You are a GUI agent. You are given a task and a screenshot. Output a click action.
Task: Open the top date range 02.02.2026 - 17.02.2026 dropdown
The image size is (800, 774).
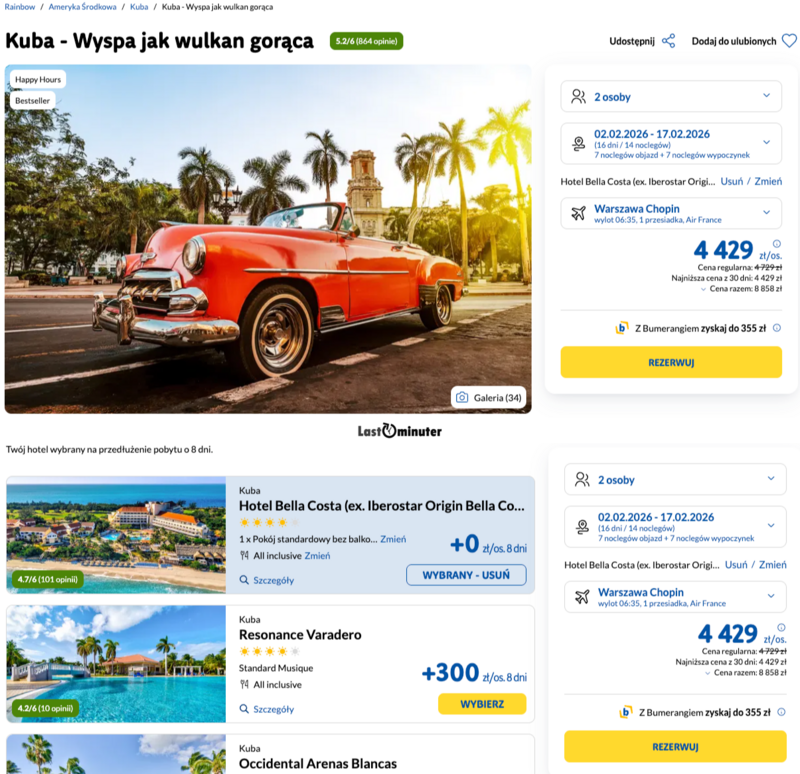(x=671, y=143)
